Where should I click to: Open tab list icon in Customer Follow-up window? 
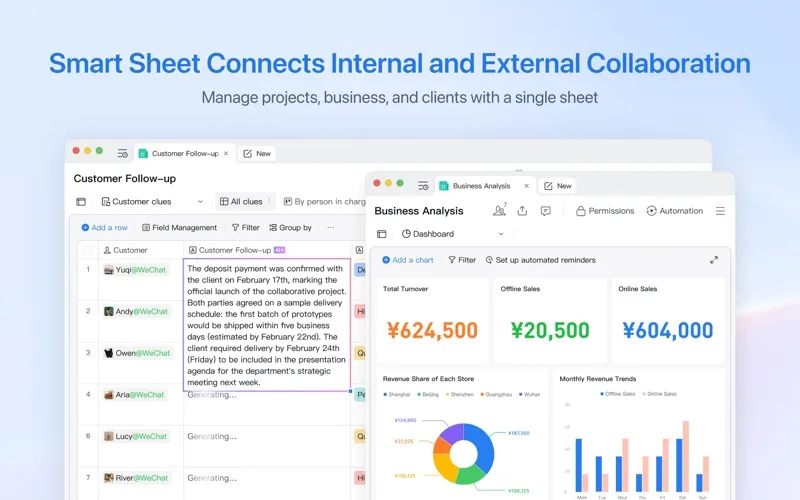click(x=122, y=153)
